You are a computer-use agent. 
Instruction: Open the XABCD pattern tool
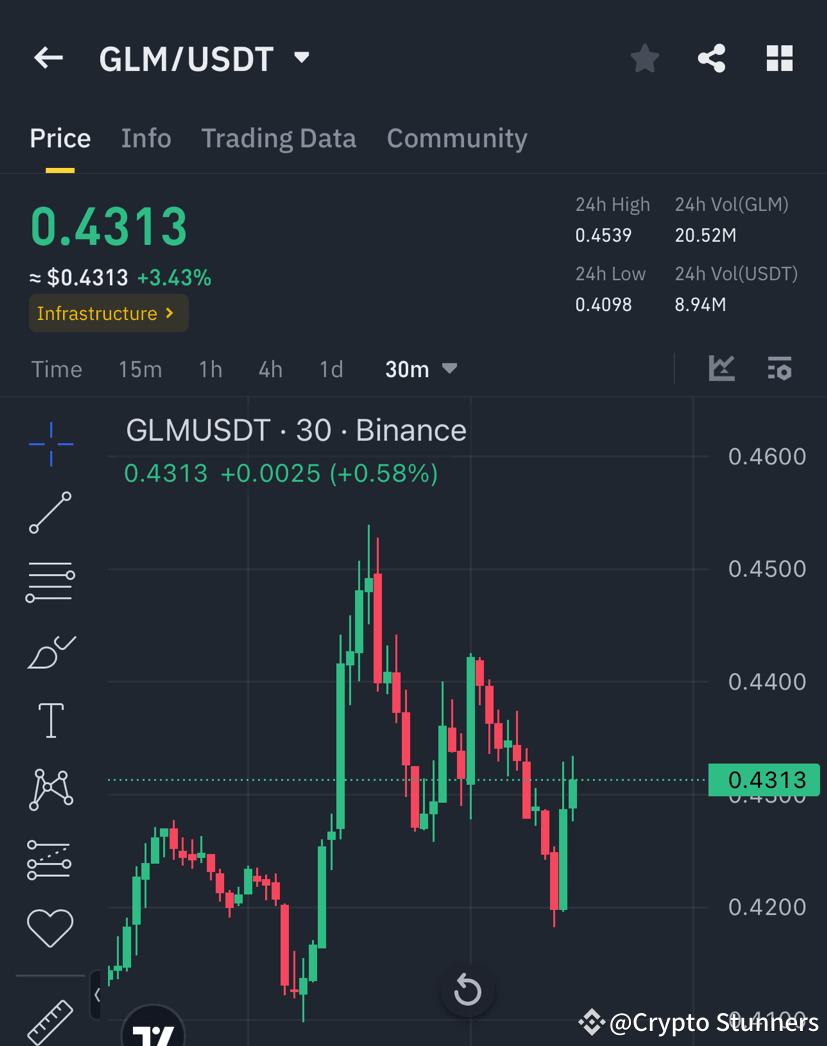coord(50,789)
